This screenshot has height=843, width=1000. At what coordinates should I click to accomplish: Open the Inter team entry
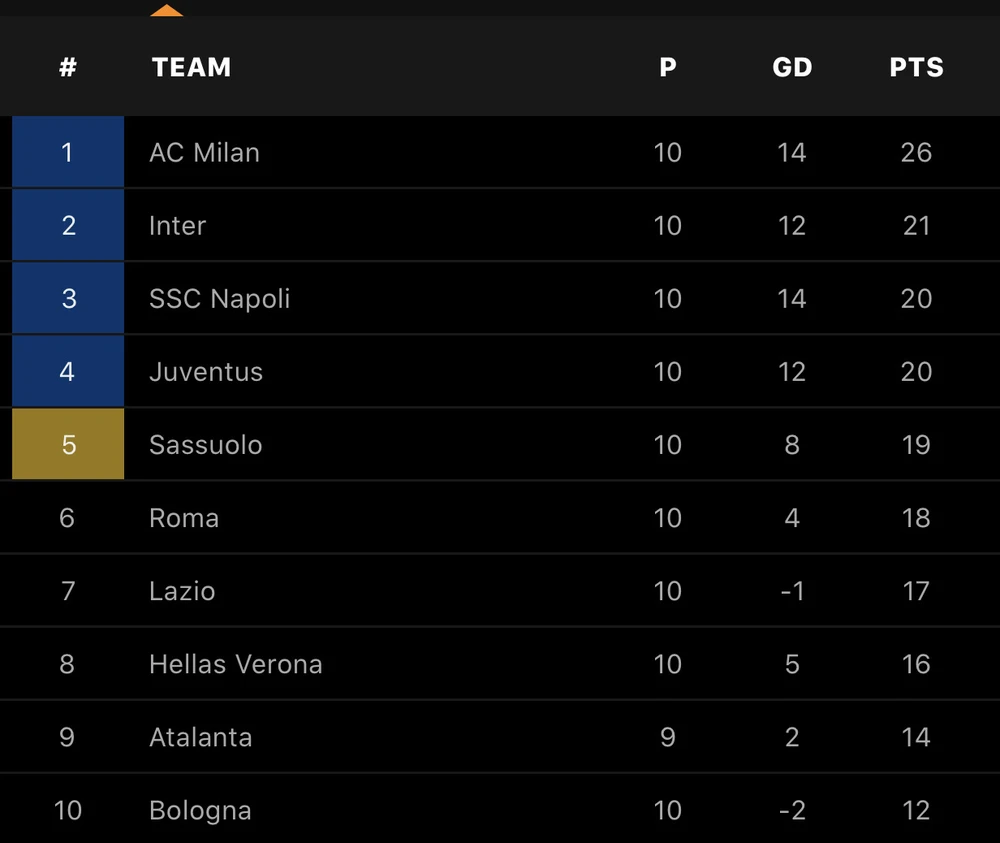pos(177,225)
